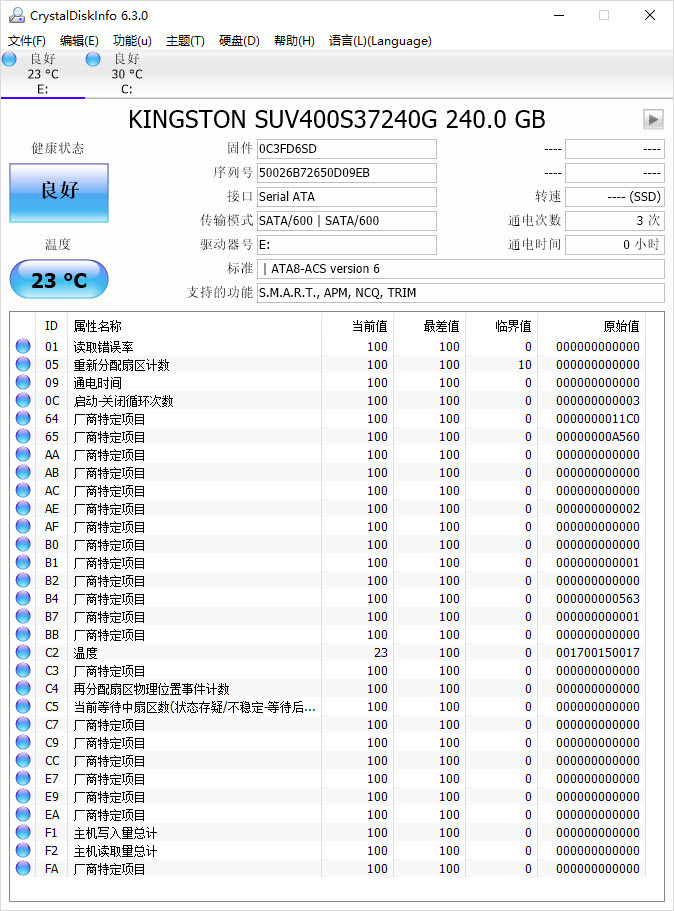Image resolution: width=674 pixels, height=911 pixels.
Task: Click status icon for attribute B1
Action: point(23,562)
